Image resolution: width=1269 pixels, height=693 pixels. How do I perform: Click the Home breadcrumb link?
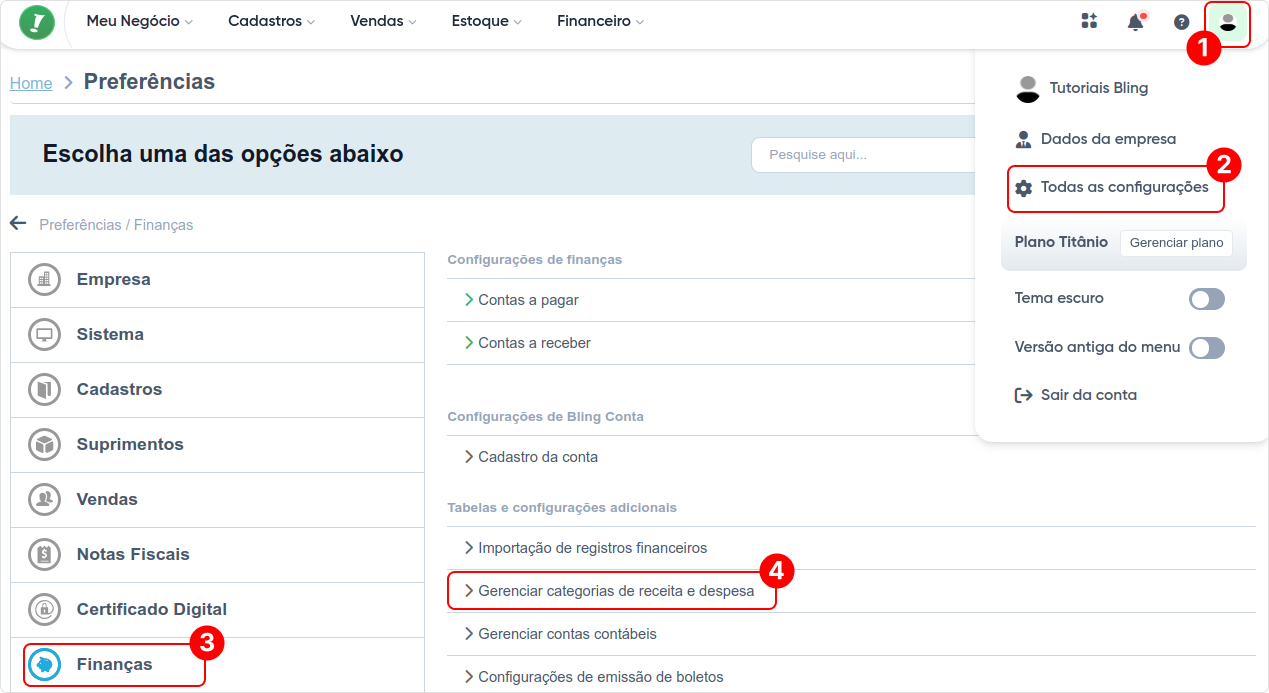click(x=31, y=83)
